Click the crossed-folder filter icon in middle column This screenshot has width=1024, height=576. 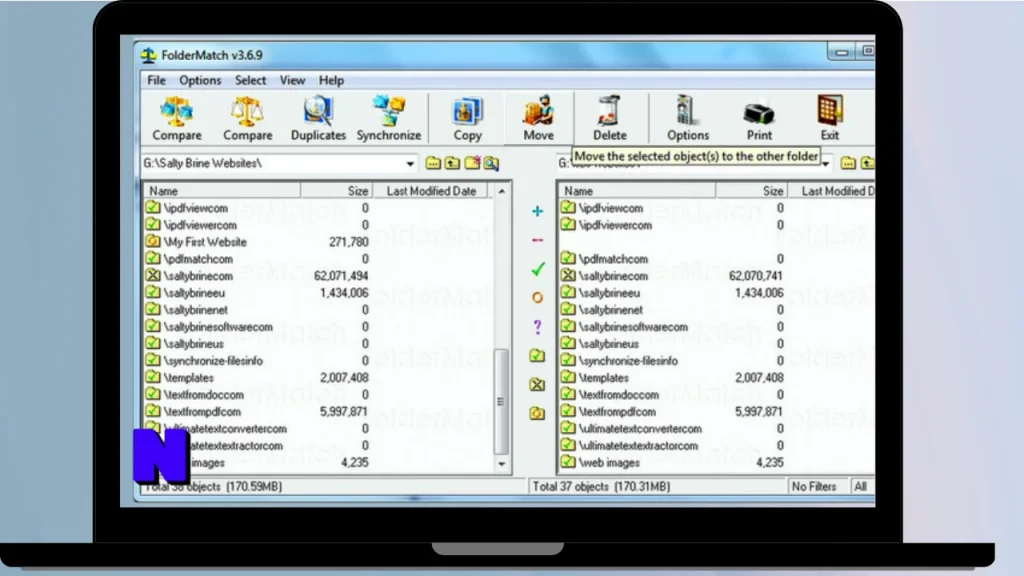(537, 385)
